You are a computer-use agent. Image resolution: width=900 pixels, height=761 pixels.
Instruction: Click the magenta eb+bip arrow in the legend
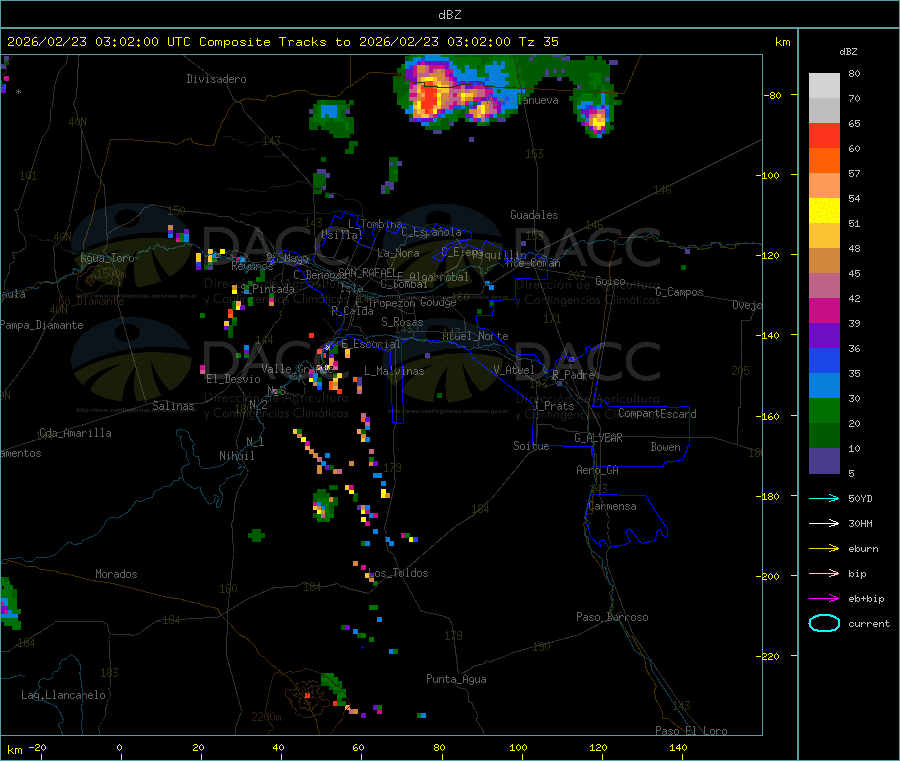tap(824, 599)
